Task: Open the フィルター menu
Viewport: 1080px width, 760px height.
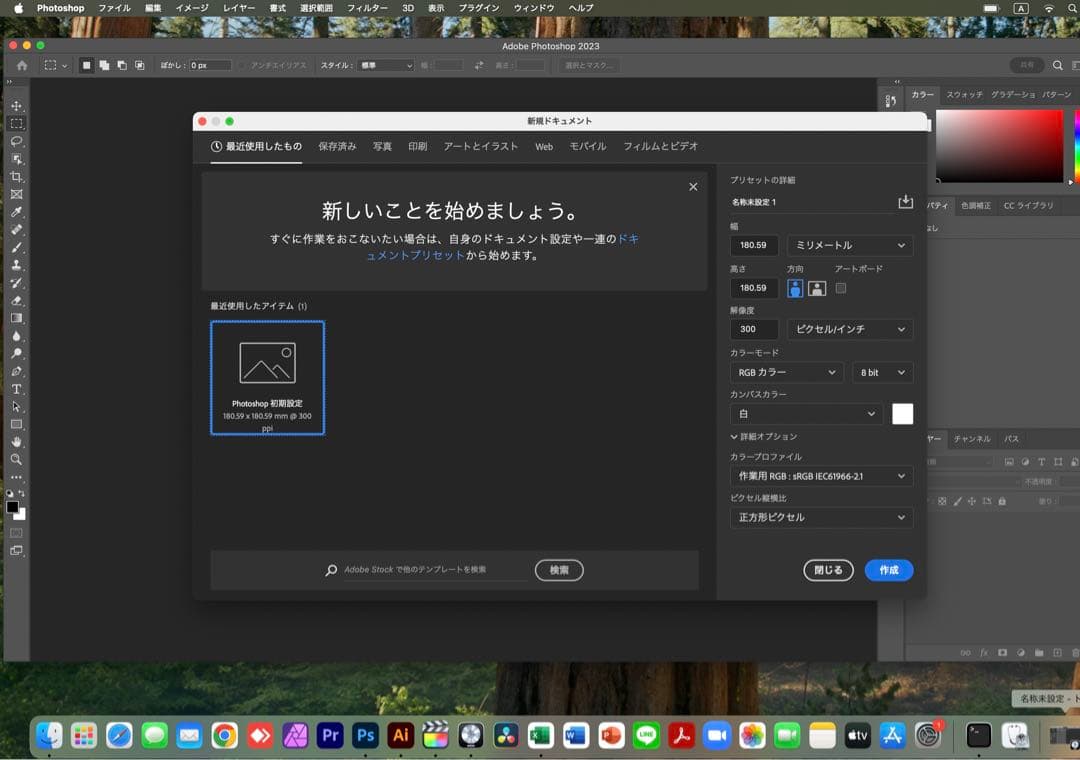Action: (x=369, y=8)
